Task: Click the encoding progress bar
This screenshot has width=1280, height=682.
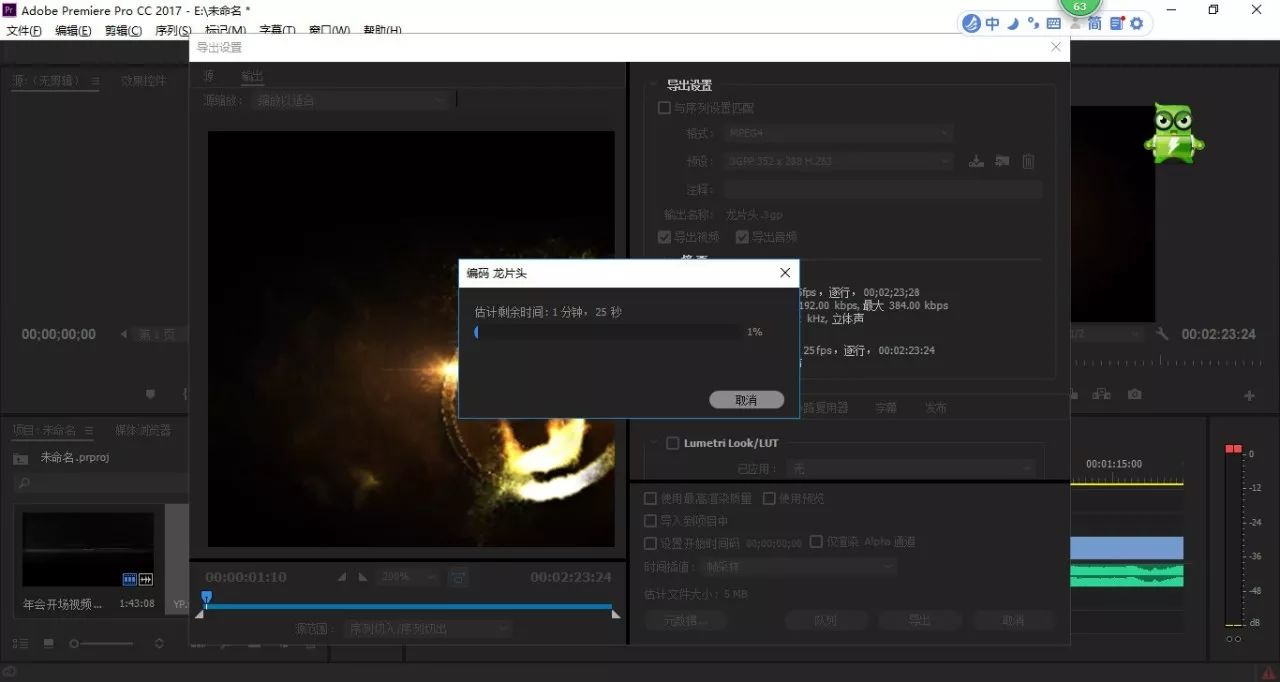Action: coord(607,332)
